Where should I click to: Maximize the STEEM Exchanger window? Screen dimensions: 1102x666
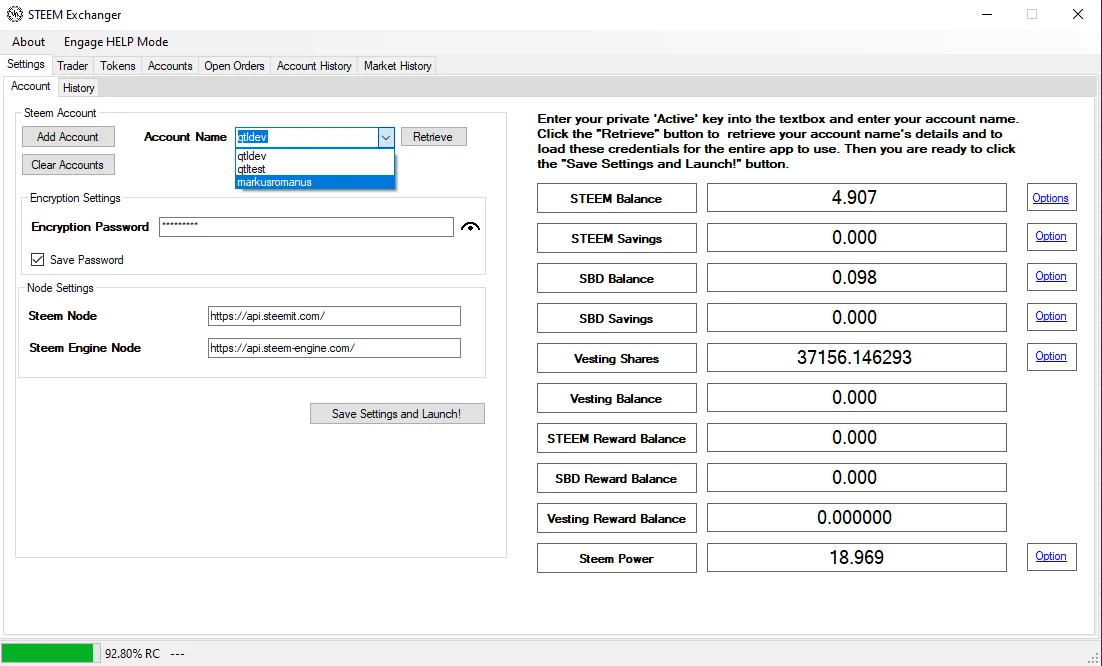click(1032, 14)
